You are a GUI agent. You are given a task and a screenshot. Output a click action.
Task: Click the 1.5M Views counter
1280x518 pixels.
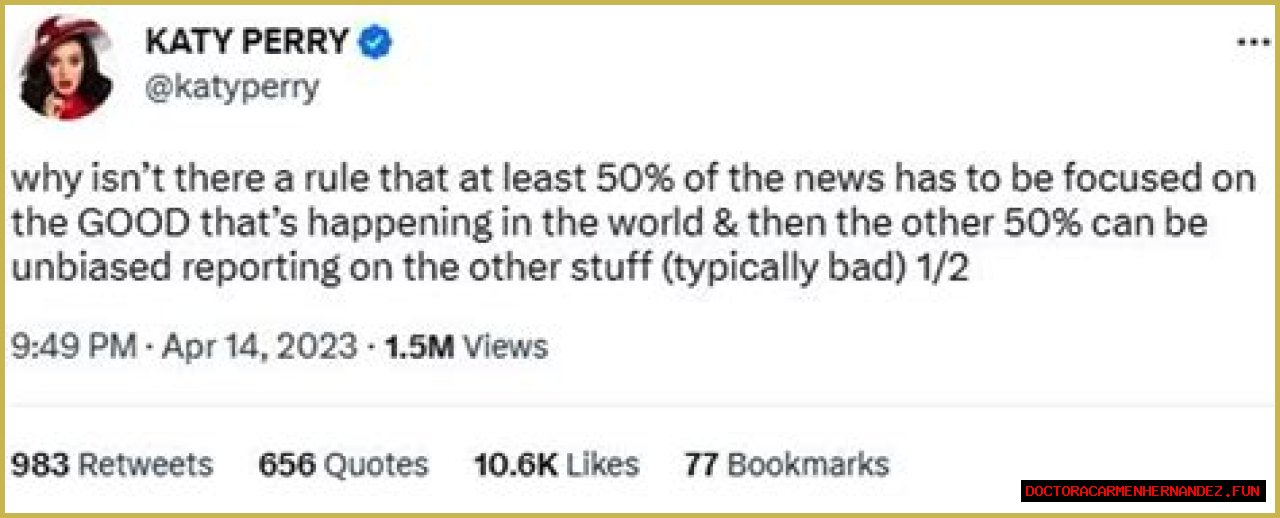464,347
